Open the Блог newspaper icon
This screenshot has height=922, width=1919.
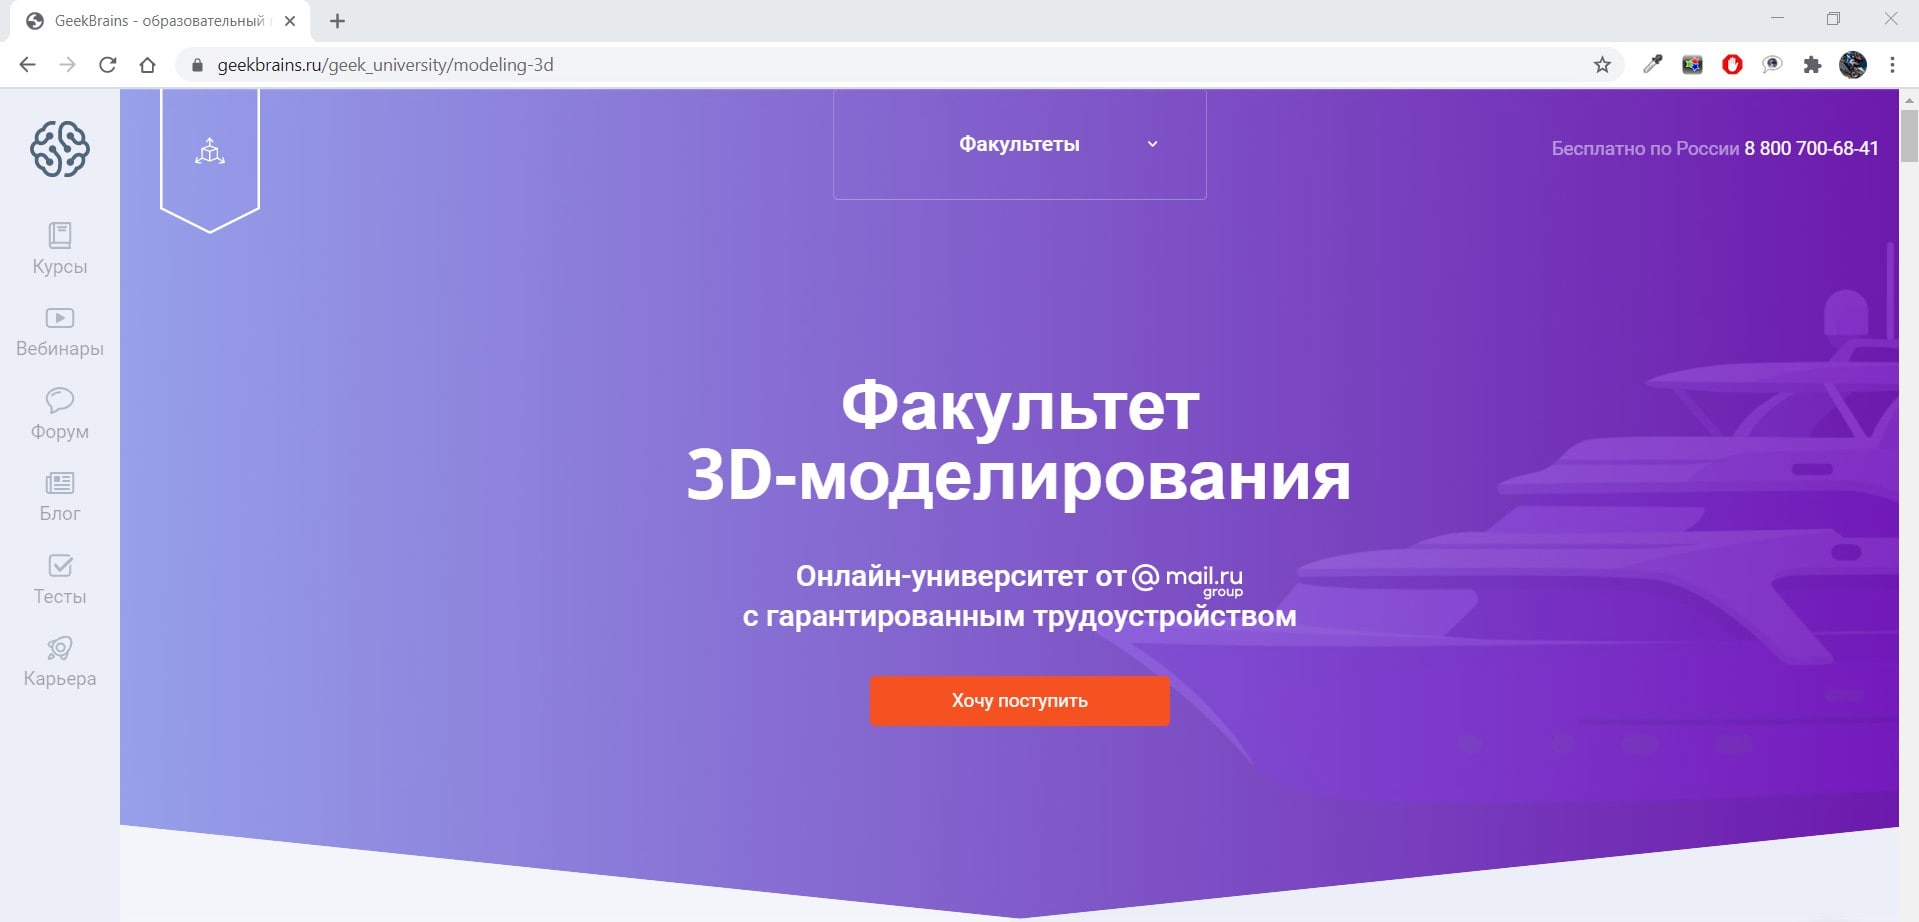[x=60, y=483]
